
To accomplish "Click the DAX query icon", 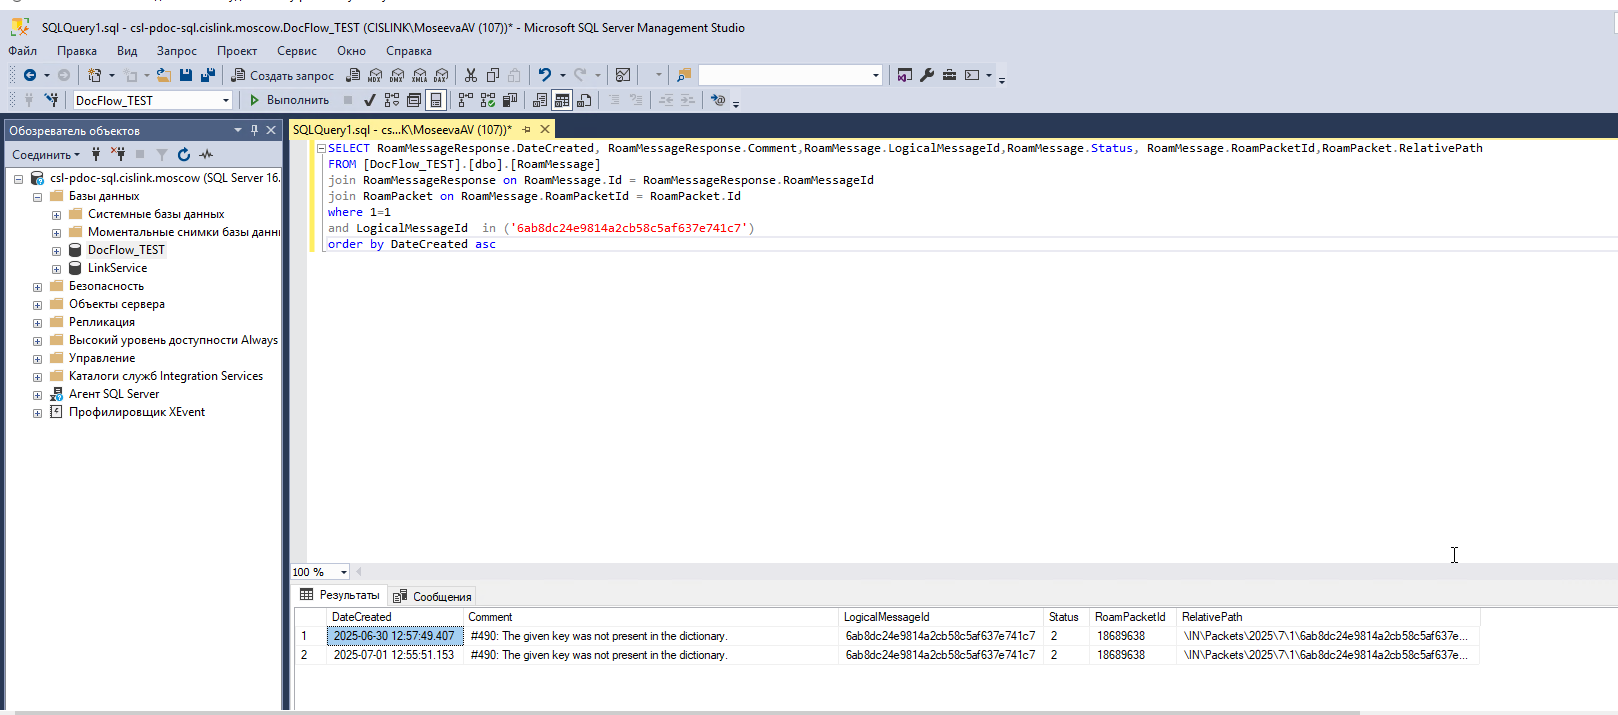I will [x=441, y=75].
